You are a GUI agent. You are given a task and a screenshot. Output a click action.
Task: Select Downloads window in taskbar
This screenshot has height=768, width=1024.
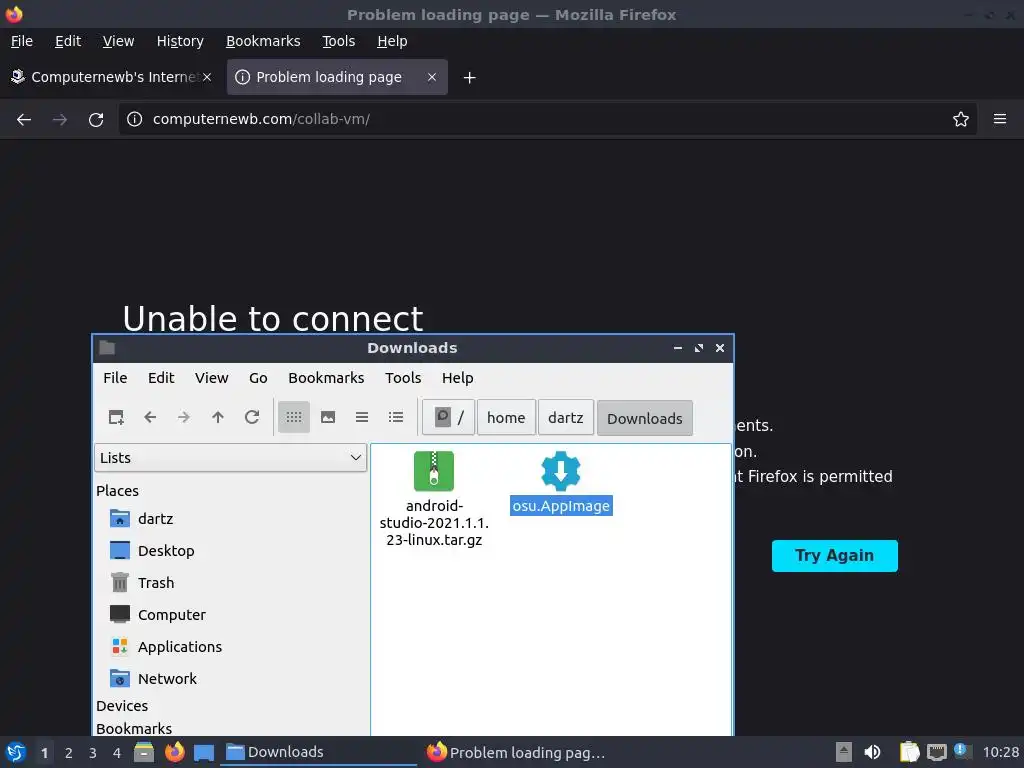tap(320, 752)
